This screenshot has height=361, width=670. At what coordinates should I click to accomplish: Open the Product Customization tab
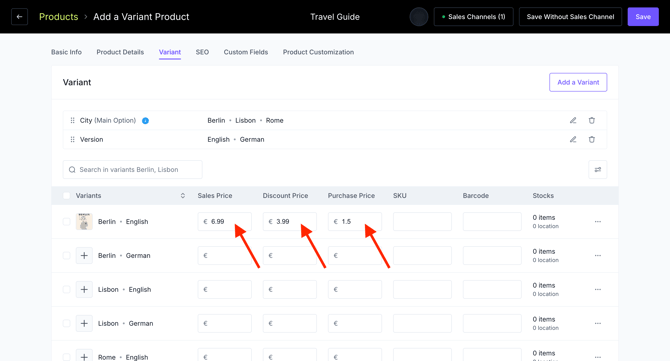pos(318,52)
